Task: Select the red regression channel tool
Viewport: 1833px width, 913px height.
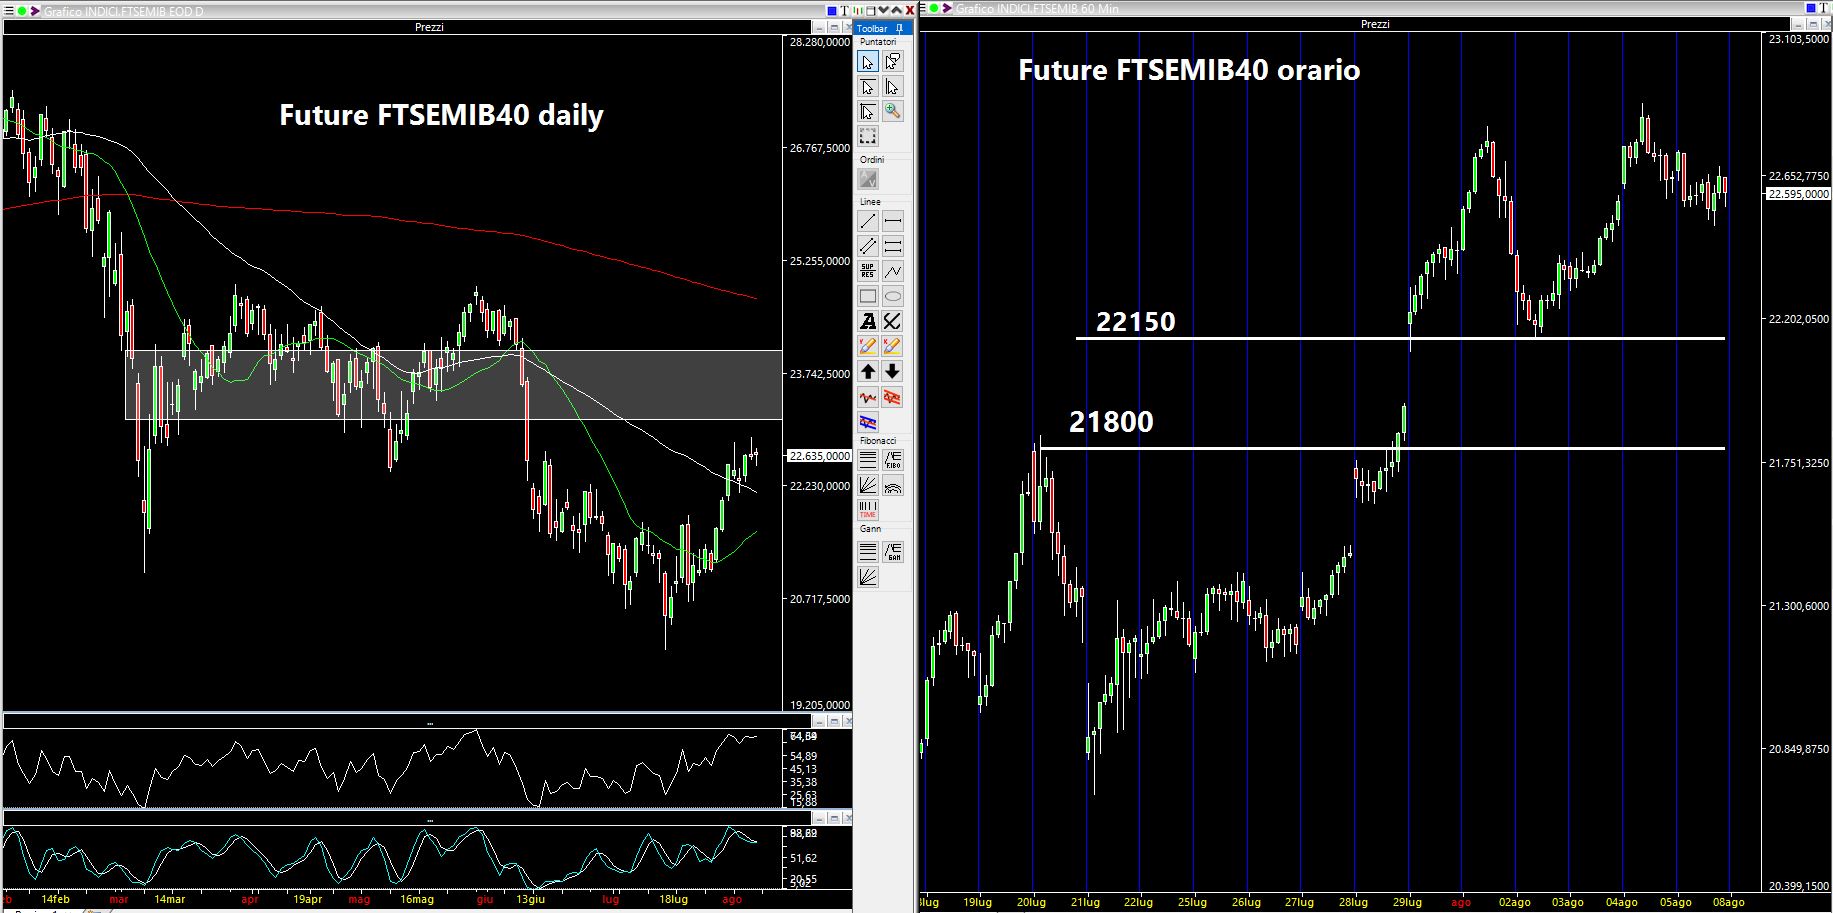Action: coord(893,397)
